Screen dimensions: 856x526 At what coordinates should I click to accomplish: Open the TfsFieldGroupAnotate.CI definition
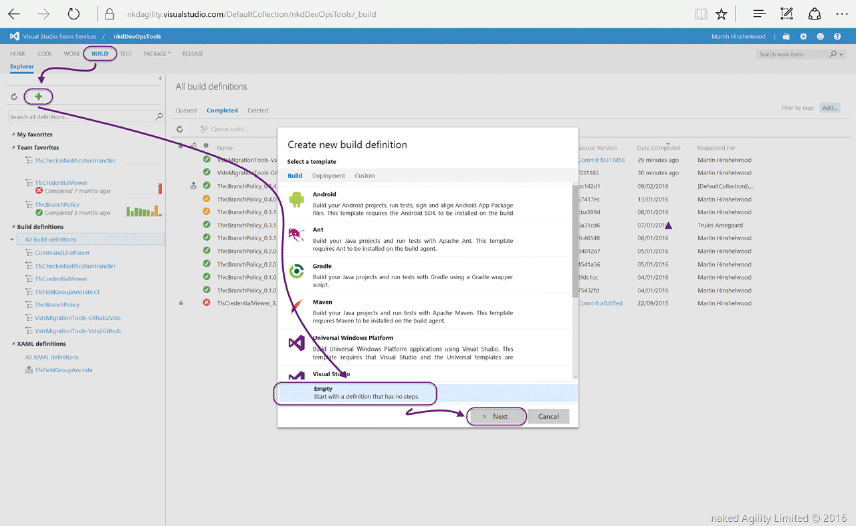point(67,292)
